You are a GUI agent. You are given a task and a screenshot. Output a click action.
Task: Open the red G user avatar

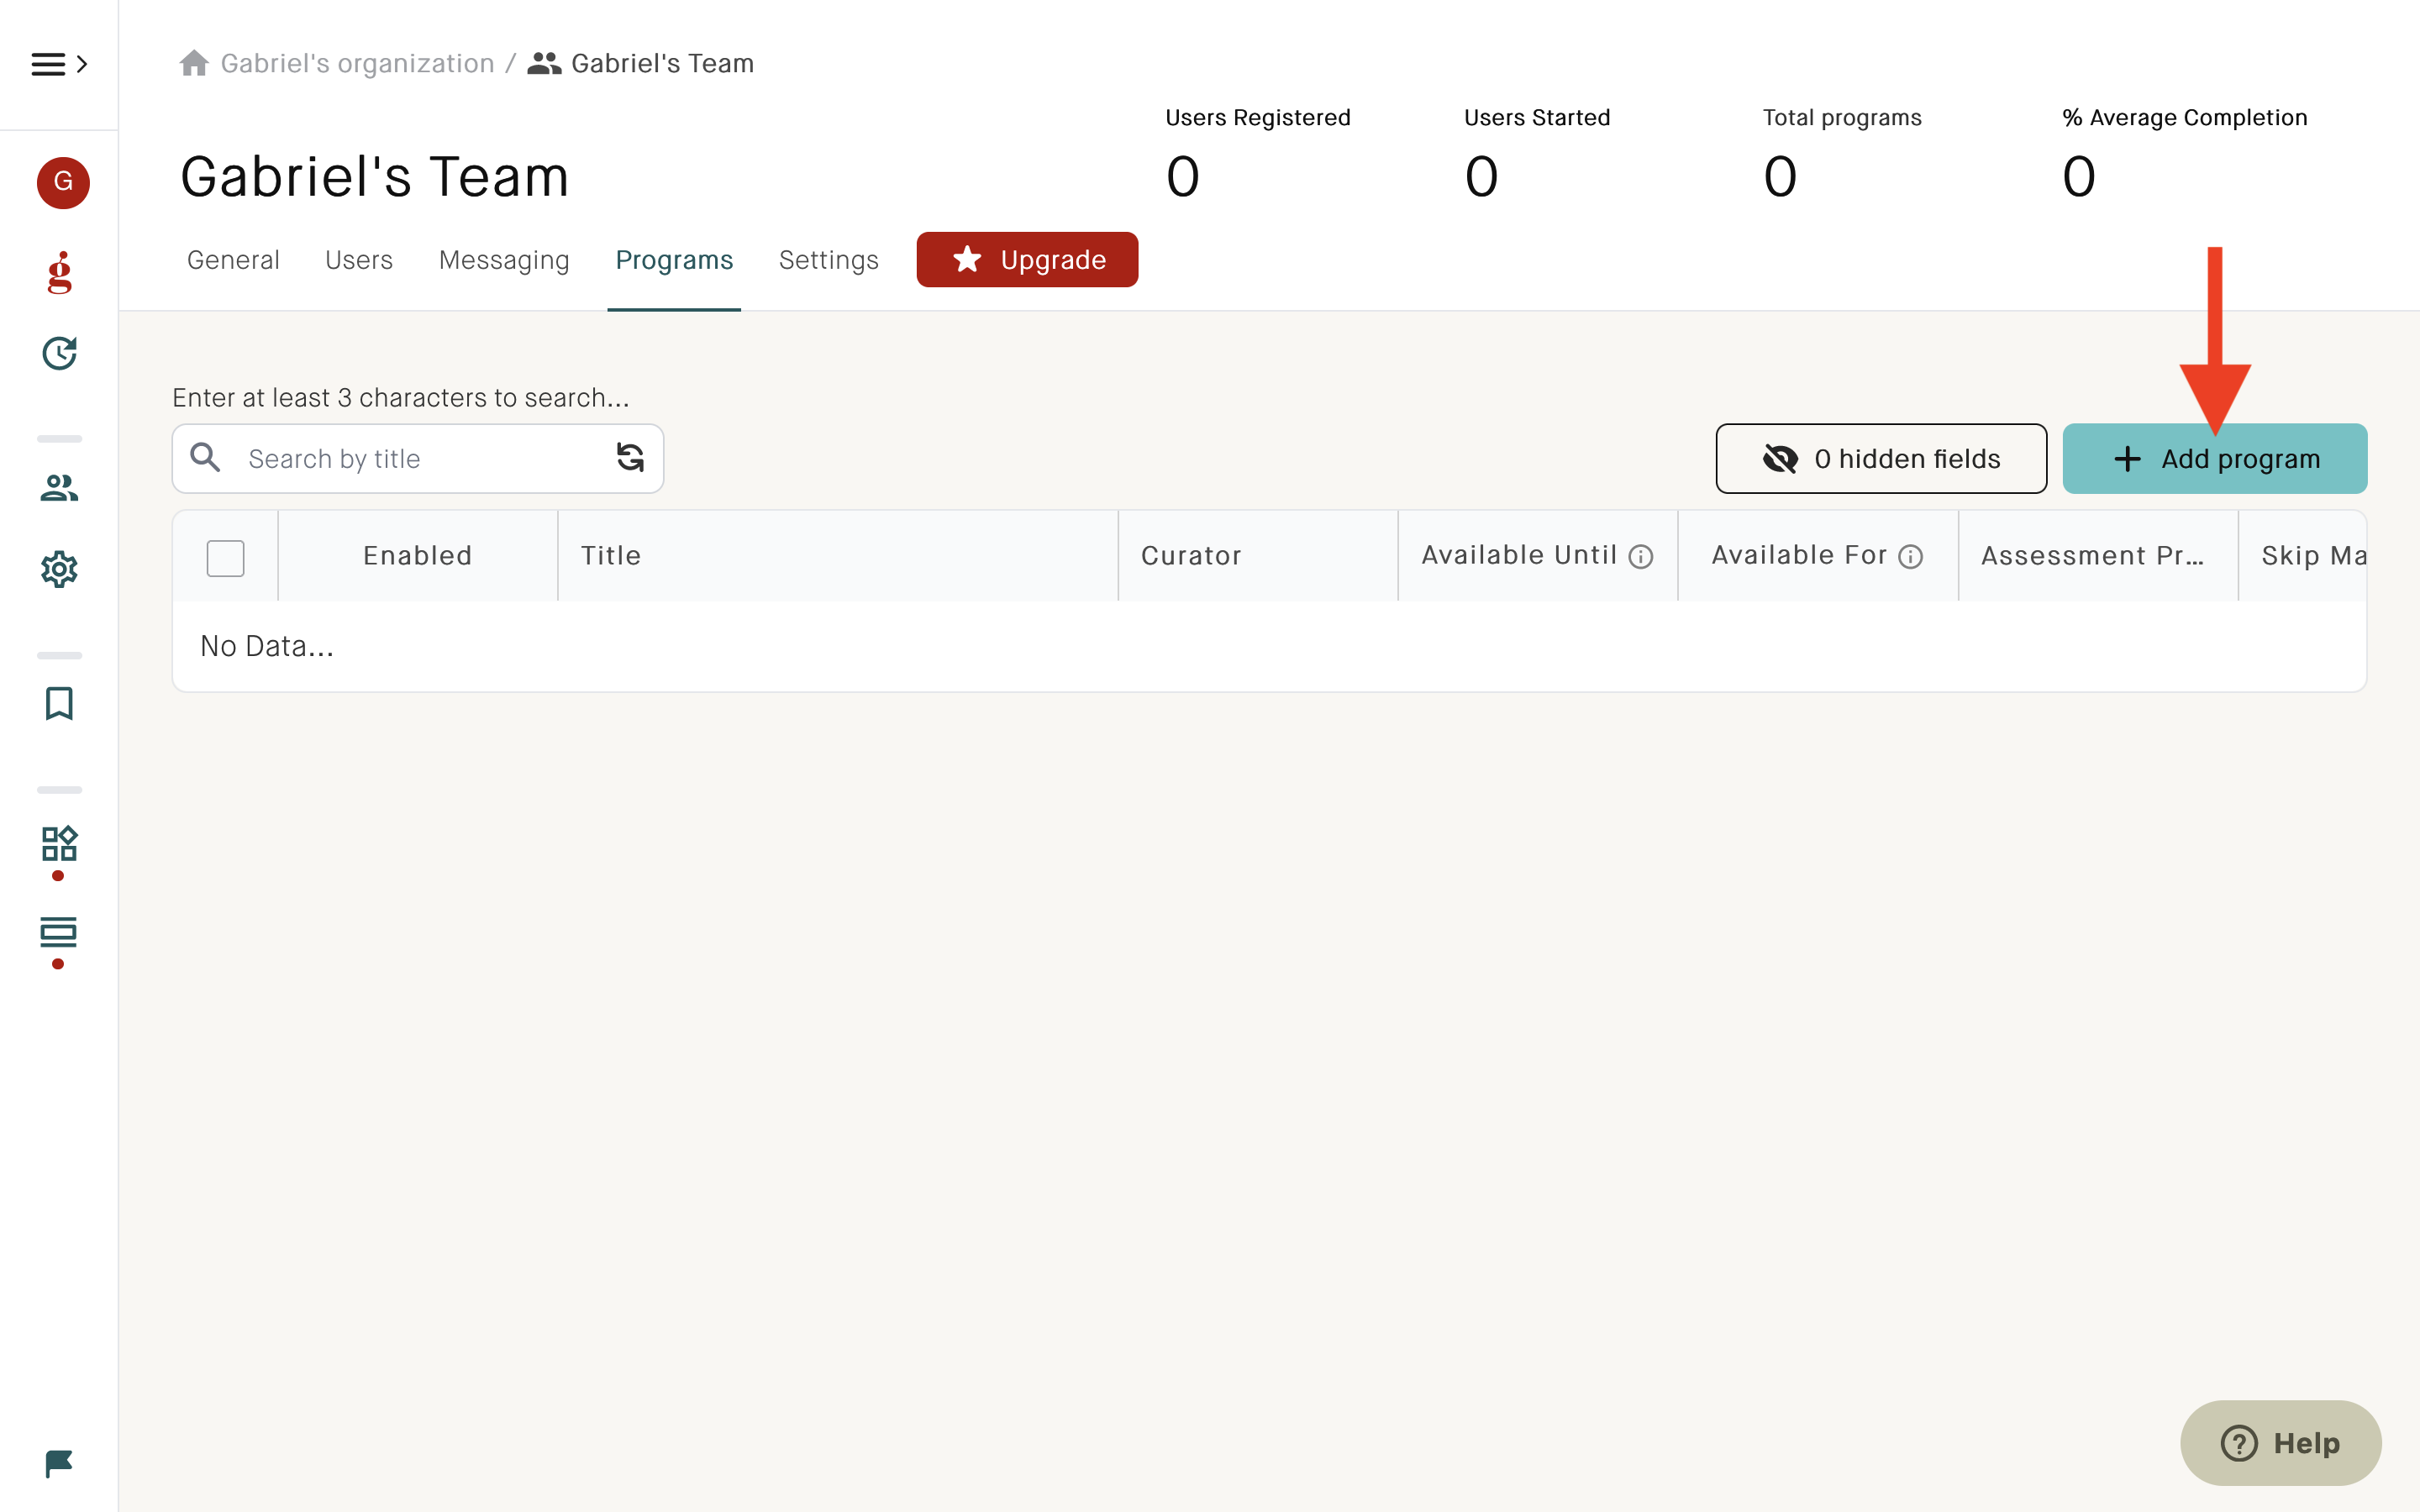63,182
